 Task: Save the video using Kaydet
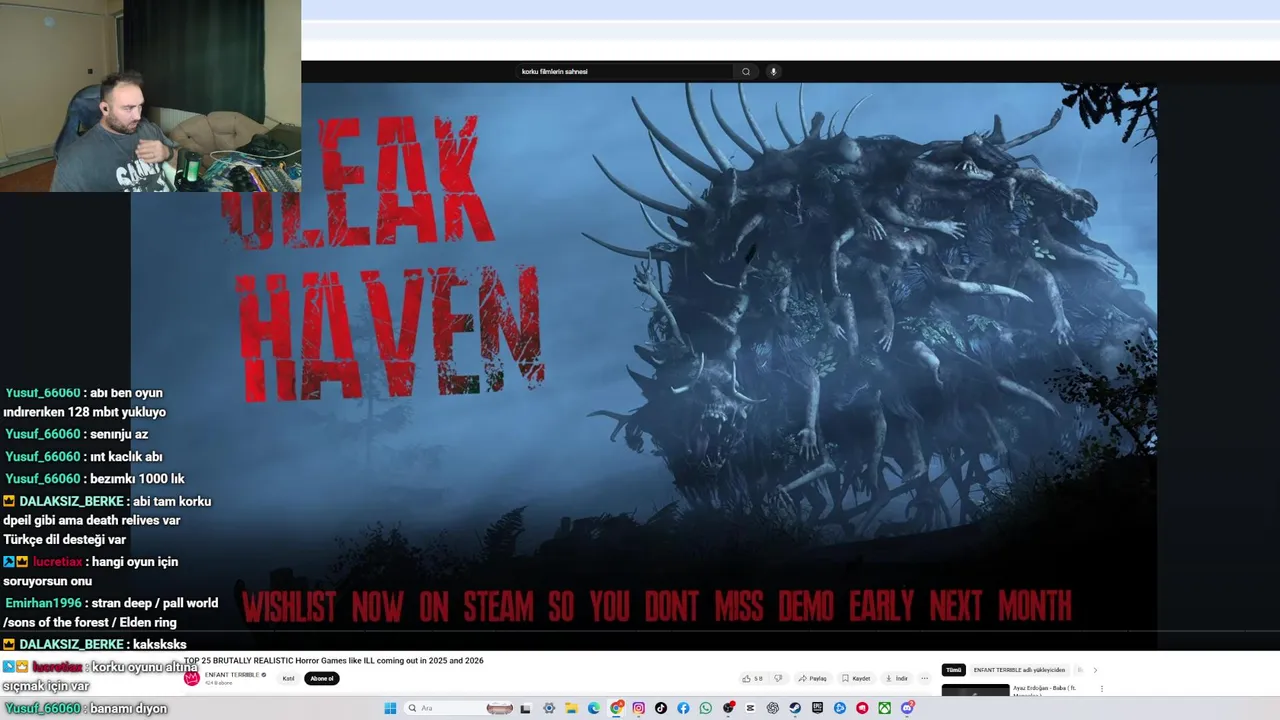[856, 678]
